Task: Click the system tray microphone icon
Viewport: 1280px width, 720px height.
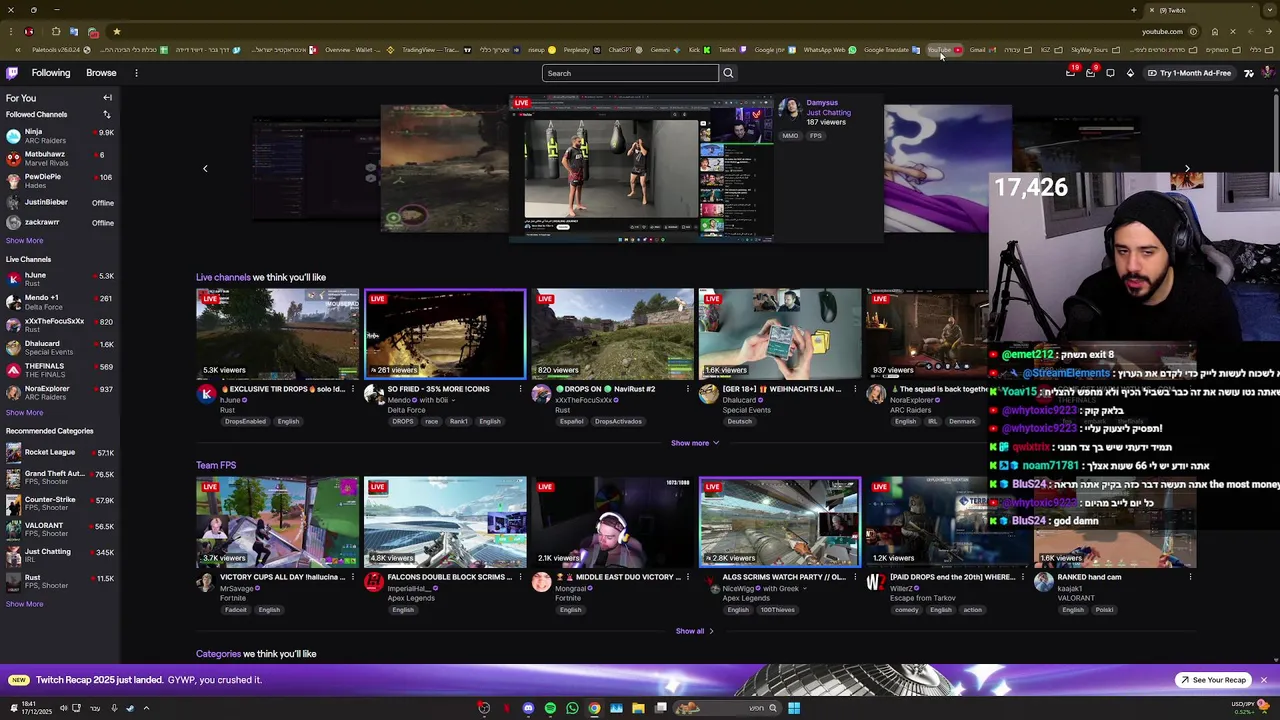Action: coord(114,708)
